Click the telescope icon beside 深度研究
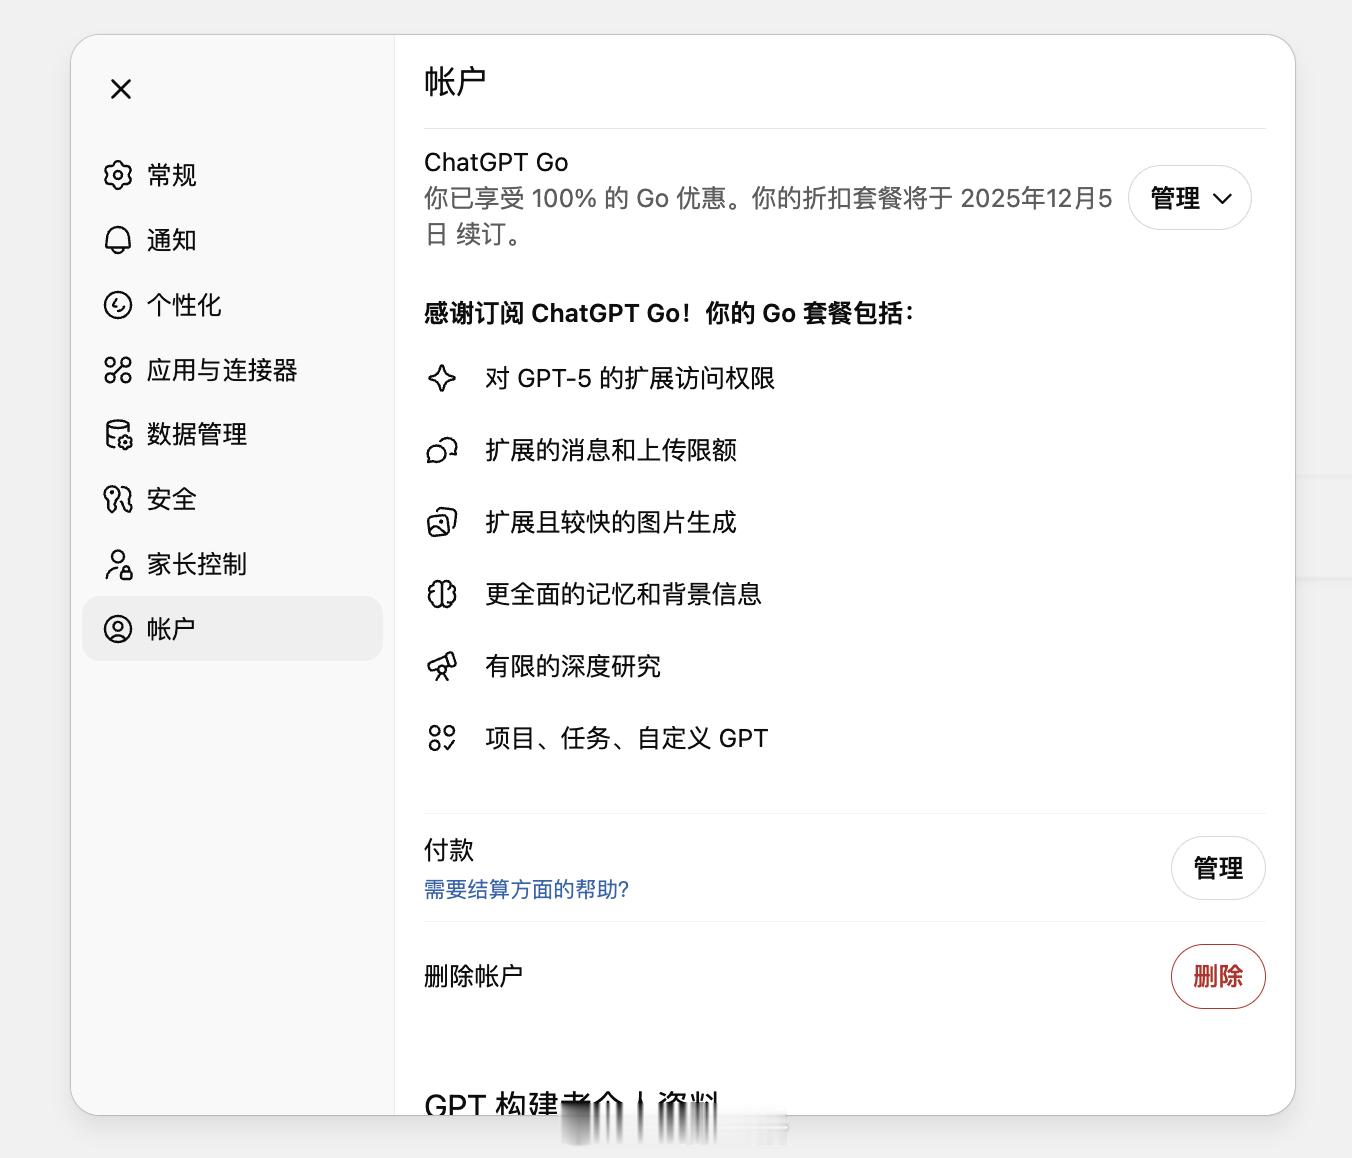The image size is (1352, 1158). pos(442,666)
